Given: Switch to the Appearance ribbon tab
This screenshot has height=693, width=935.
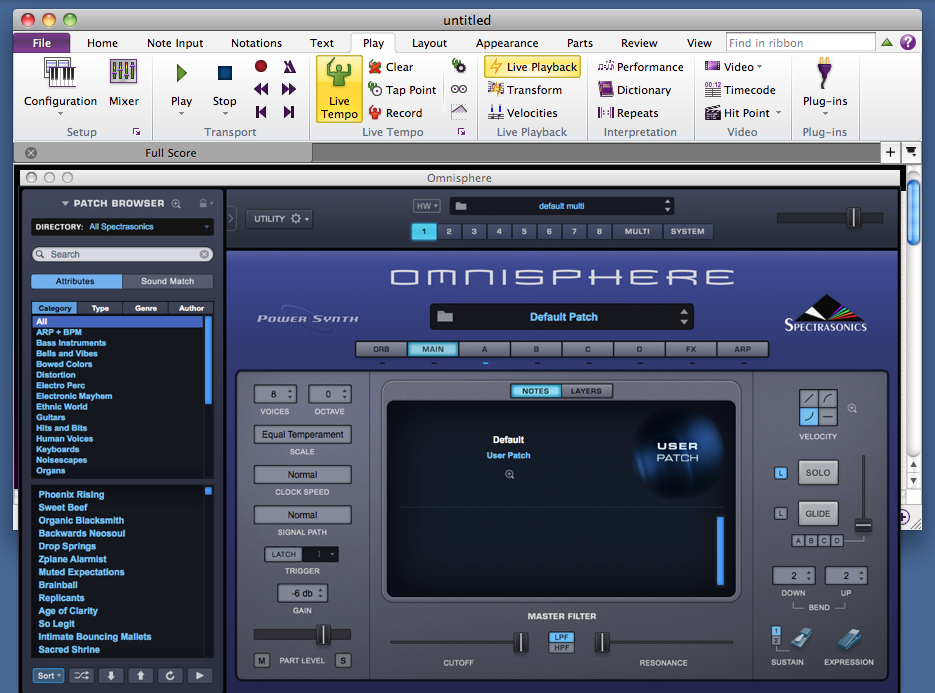Looking at the screenshot, I should point(507,43).
